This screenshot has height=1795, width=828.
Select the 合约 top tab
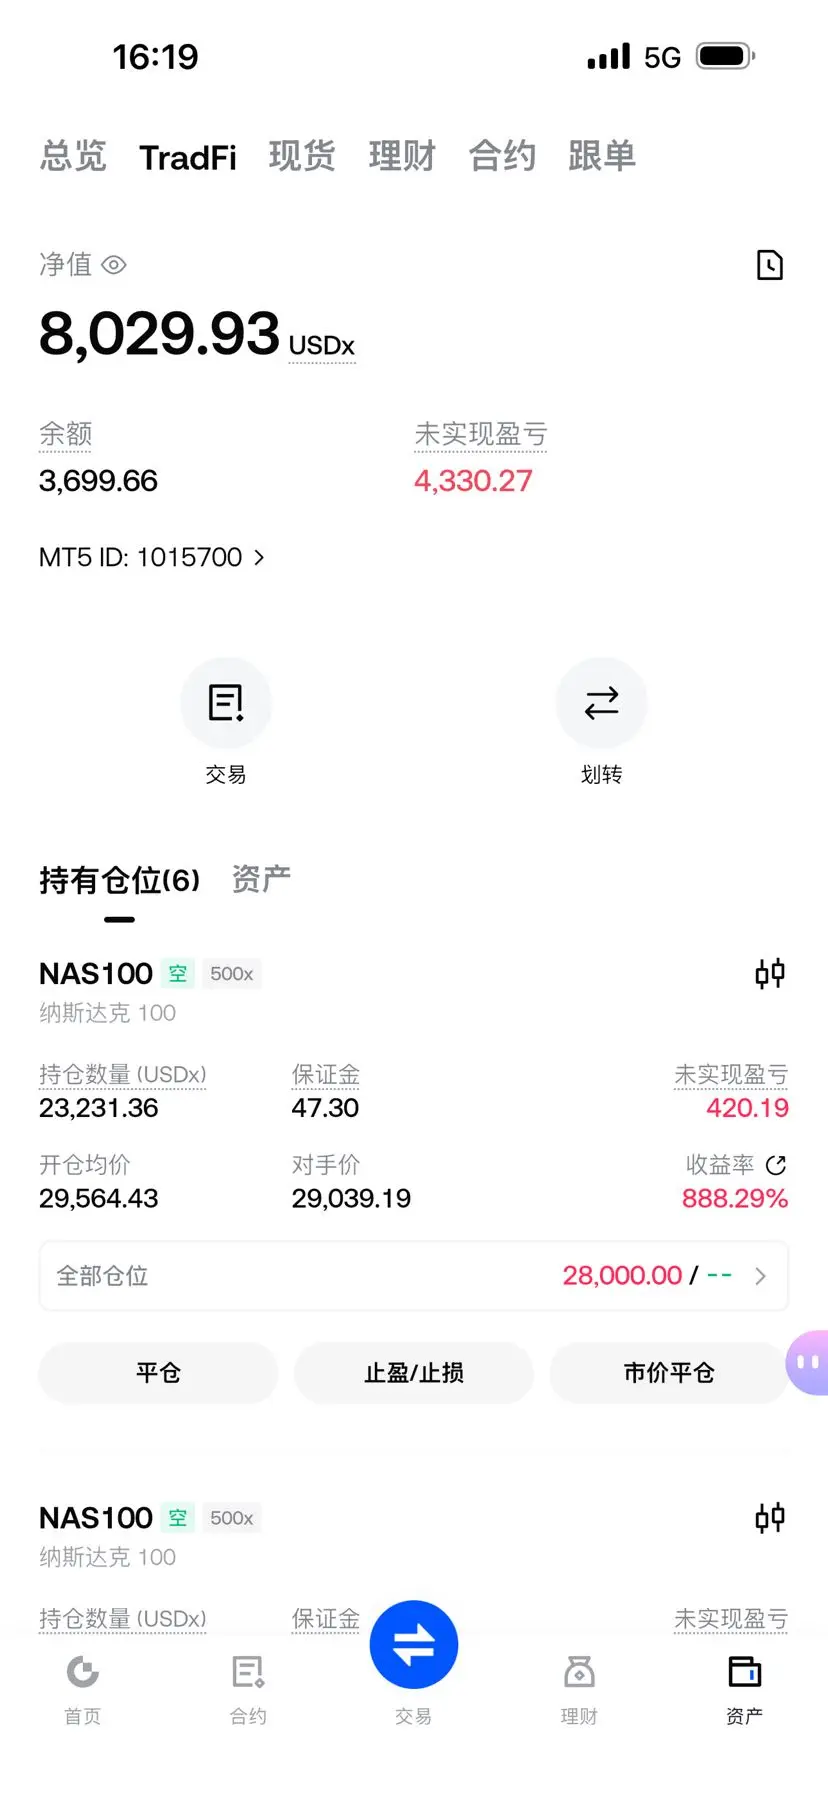[502, 156]
